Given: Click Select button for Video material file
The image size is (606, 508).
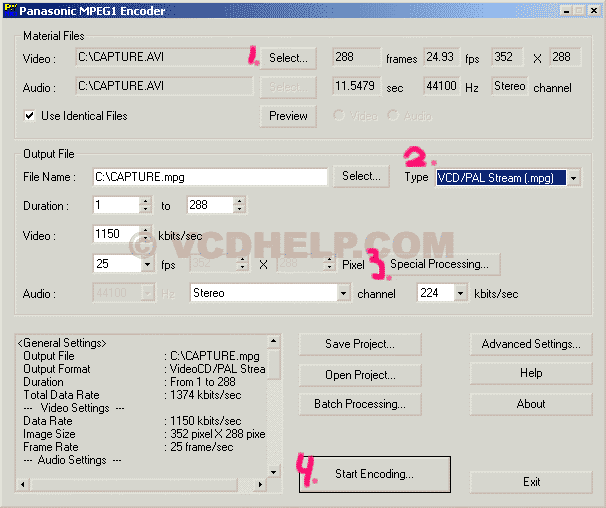Looking at the screenshot, I should (x=288, y=58).
